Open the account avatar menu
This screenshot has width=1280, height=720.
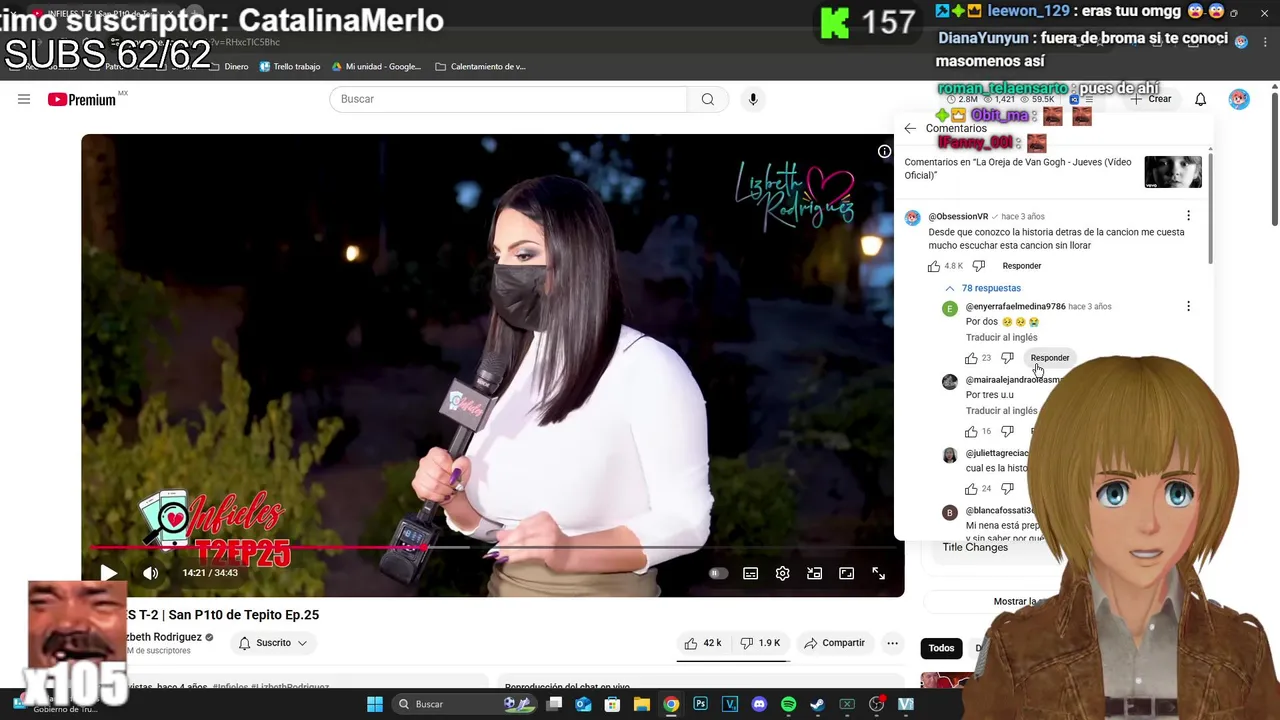tap(1239, 99)
